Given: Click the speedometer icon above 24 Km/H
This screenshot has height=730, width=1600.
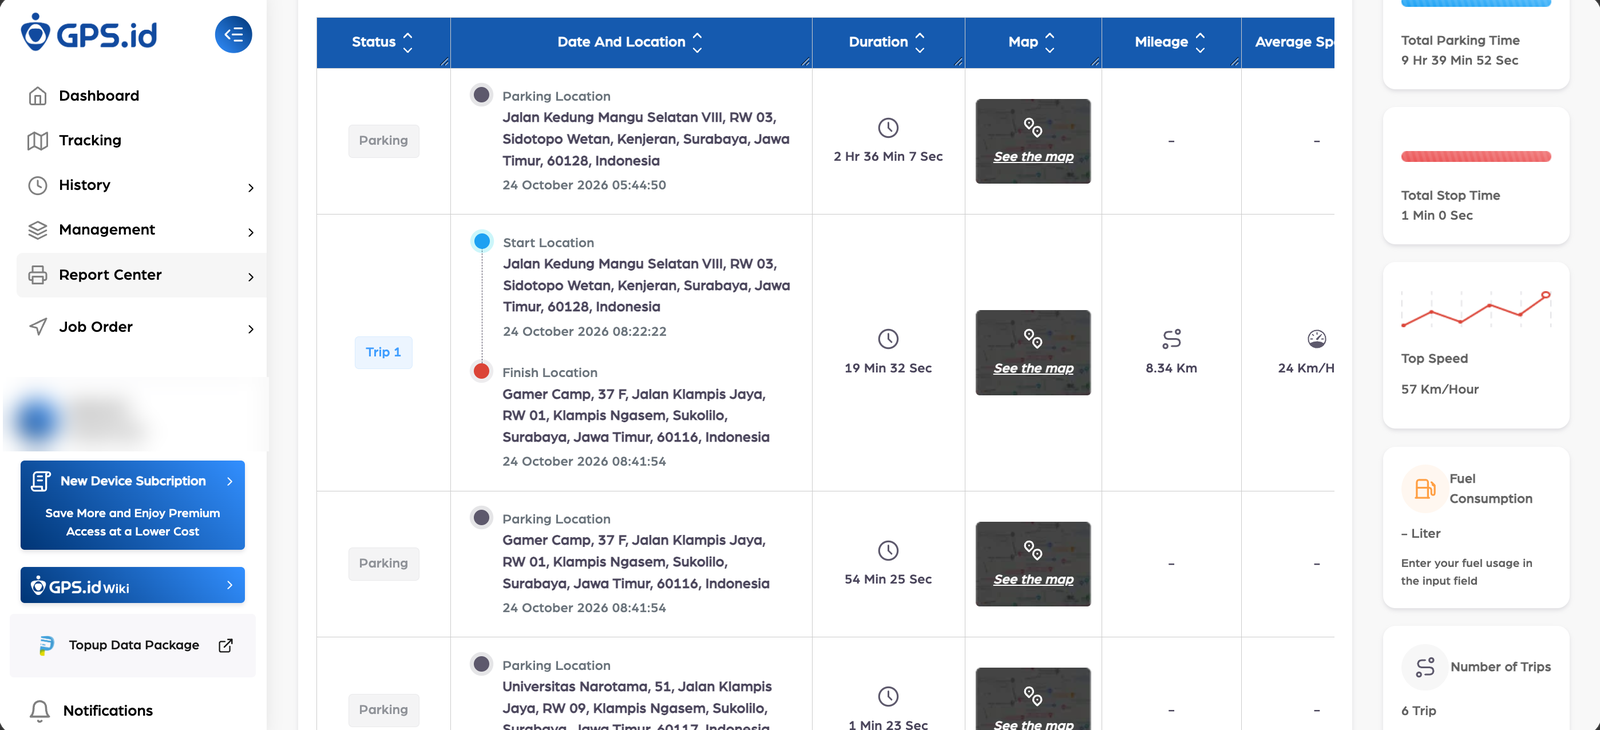Looking at the screenshot, I should [x=1317, y=339].
